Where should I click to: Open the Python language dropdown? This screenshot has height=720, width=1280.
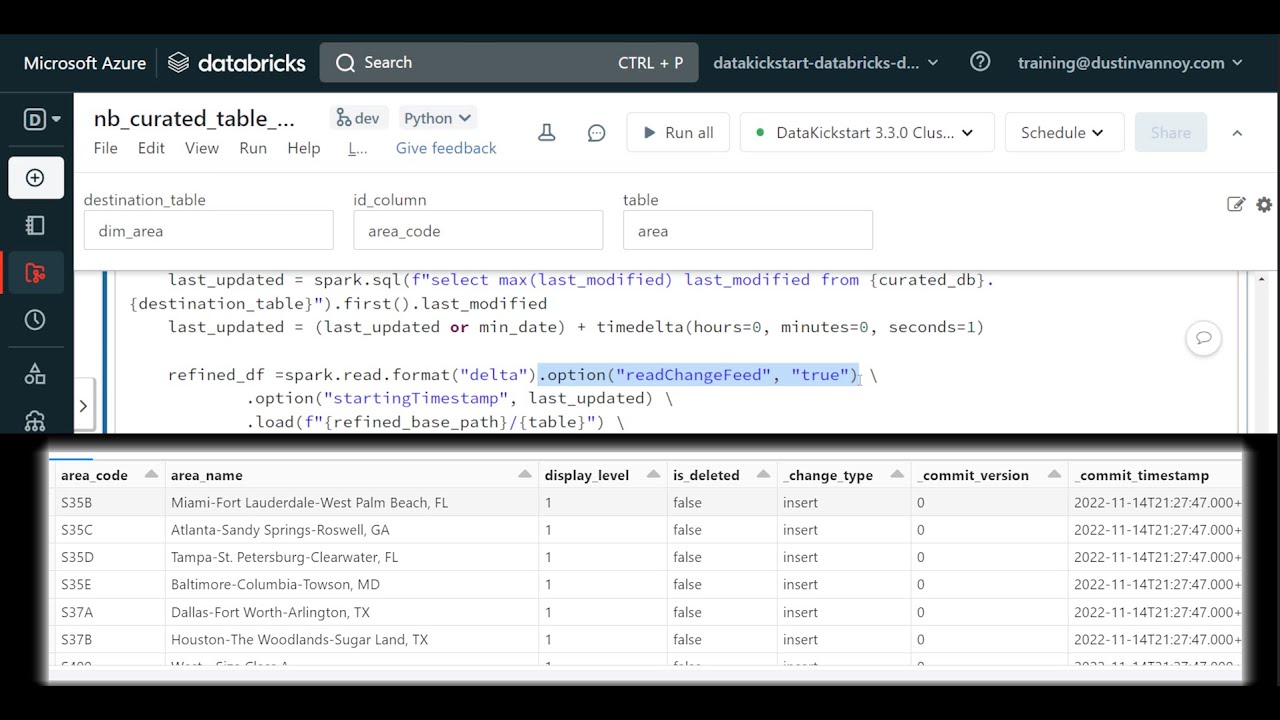pos(437,118)
